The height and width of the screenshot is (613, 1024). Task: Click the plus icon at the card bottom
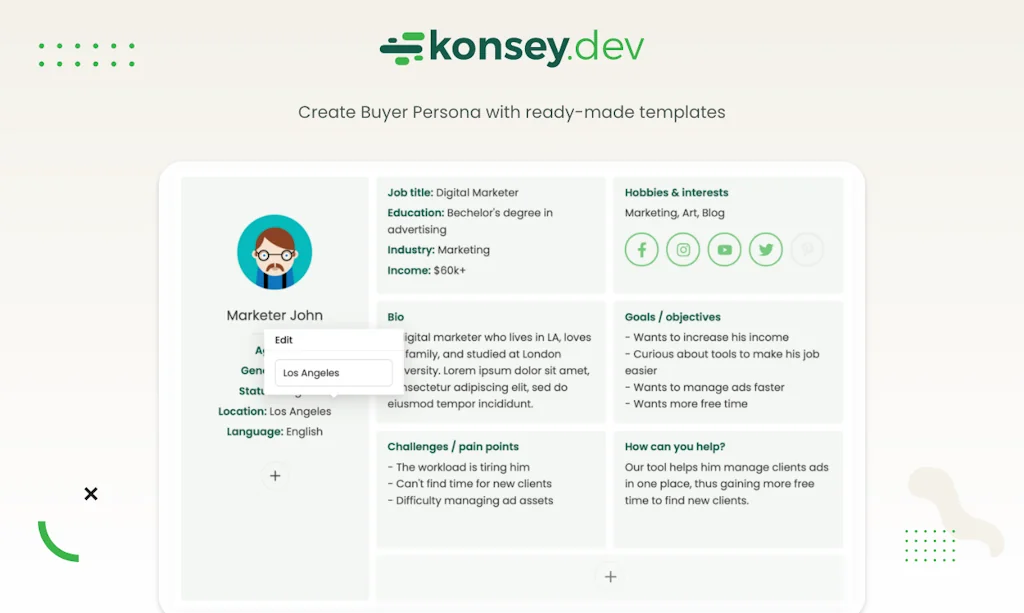[x=610, y=577]
